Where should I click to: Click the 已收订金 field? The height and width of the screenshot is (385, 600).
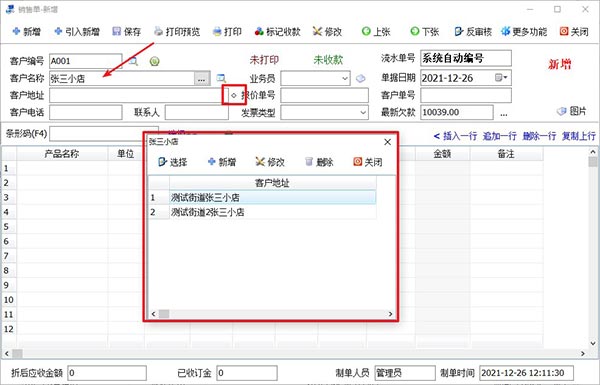pyautogui.click(x=246, y=373)
